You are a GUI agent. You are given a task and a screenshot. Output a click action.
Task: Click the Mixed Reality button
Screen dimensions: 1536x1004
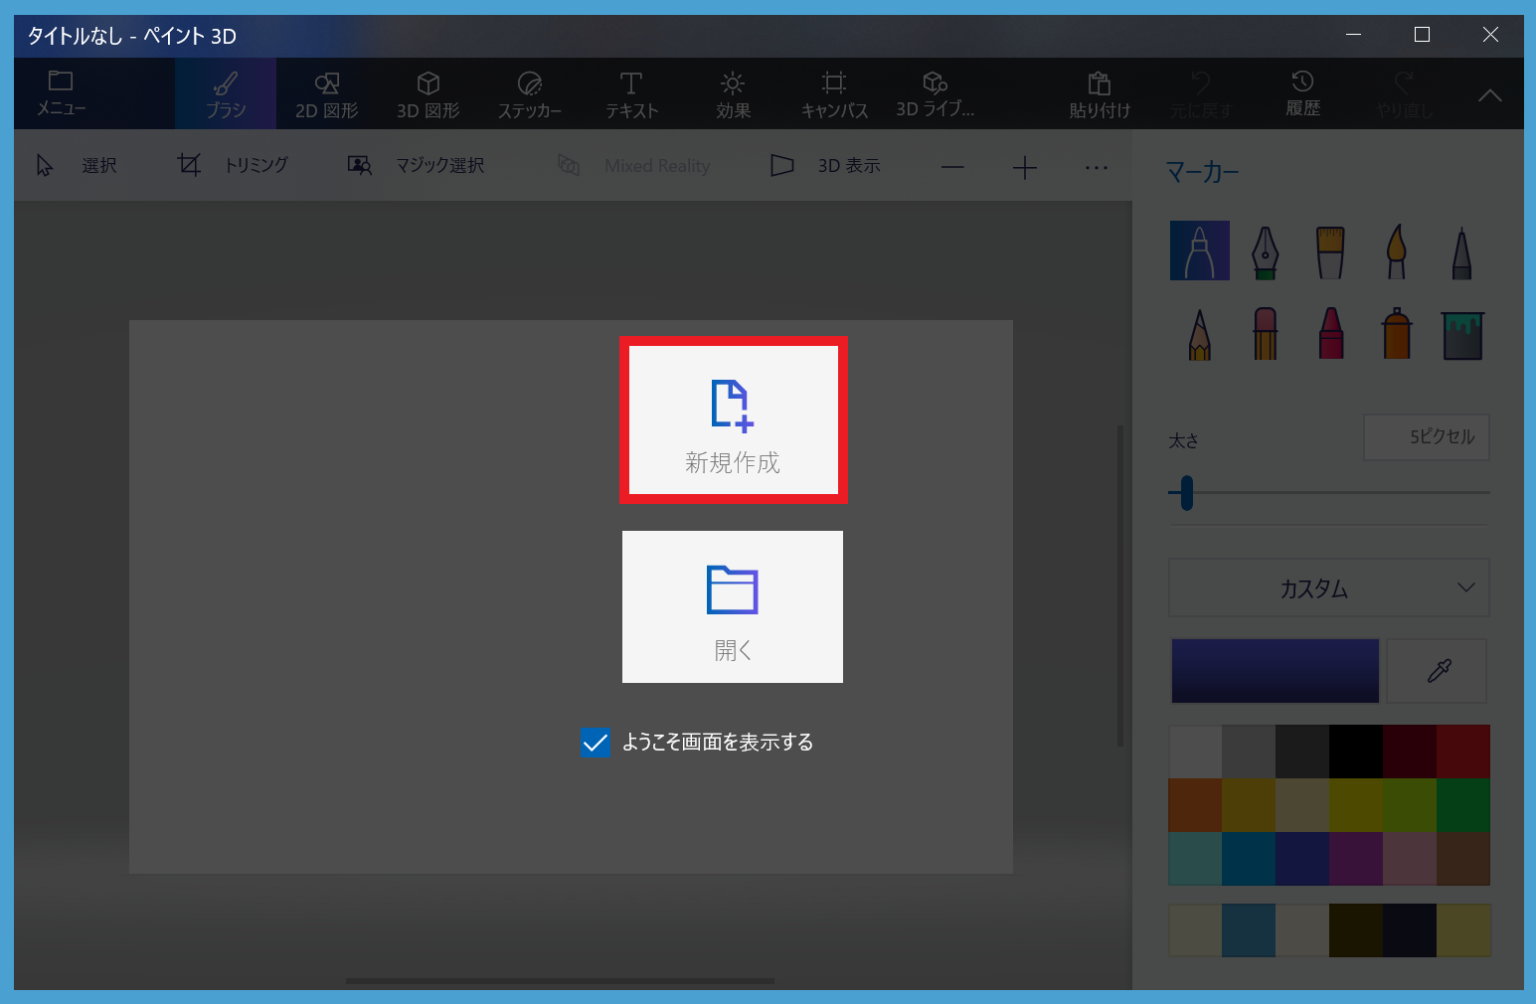click(x=634, y=165)
